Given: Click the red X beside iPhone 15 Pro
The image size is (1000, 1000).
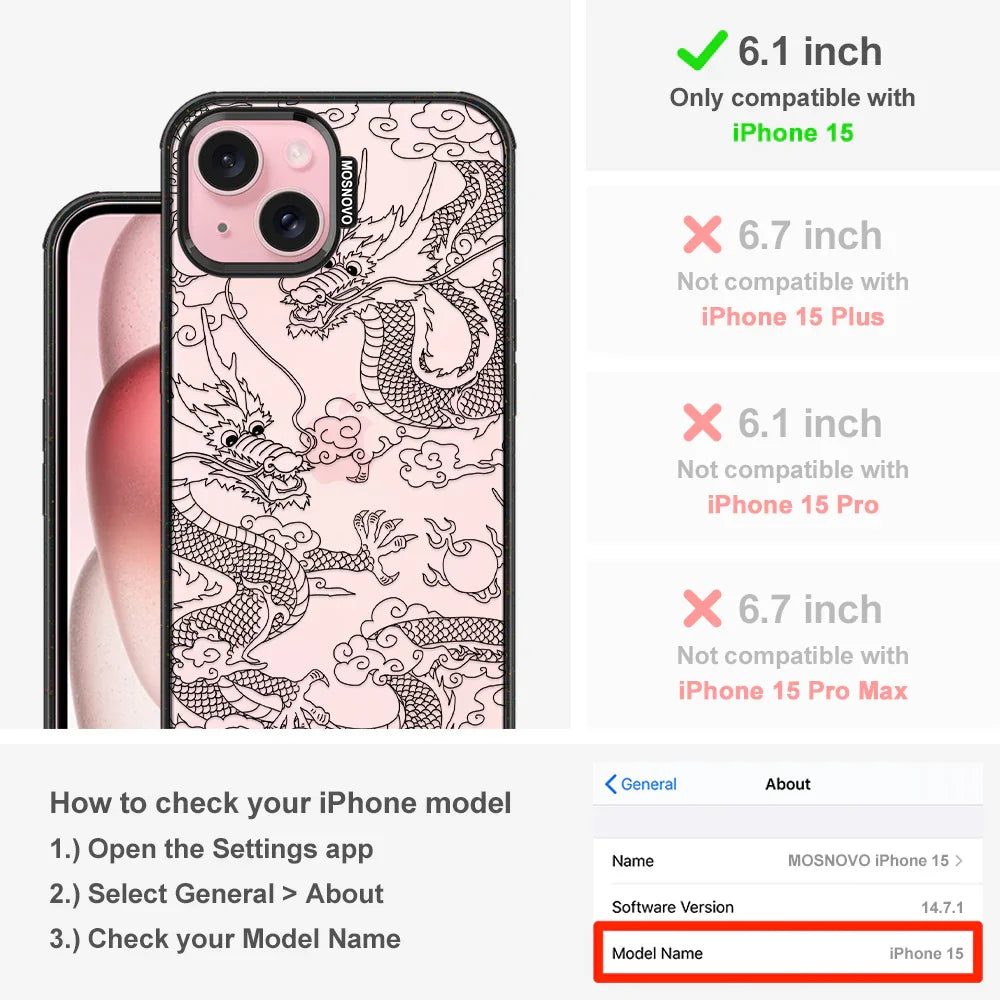Looking at the screenshot, I should coord(702,422).
